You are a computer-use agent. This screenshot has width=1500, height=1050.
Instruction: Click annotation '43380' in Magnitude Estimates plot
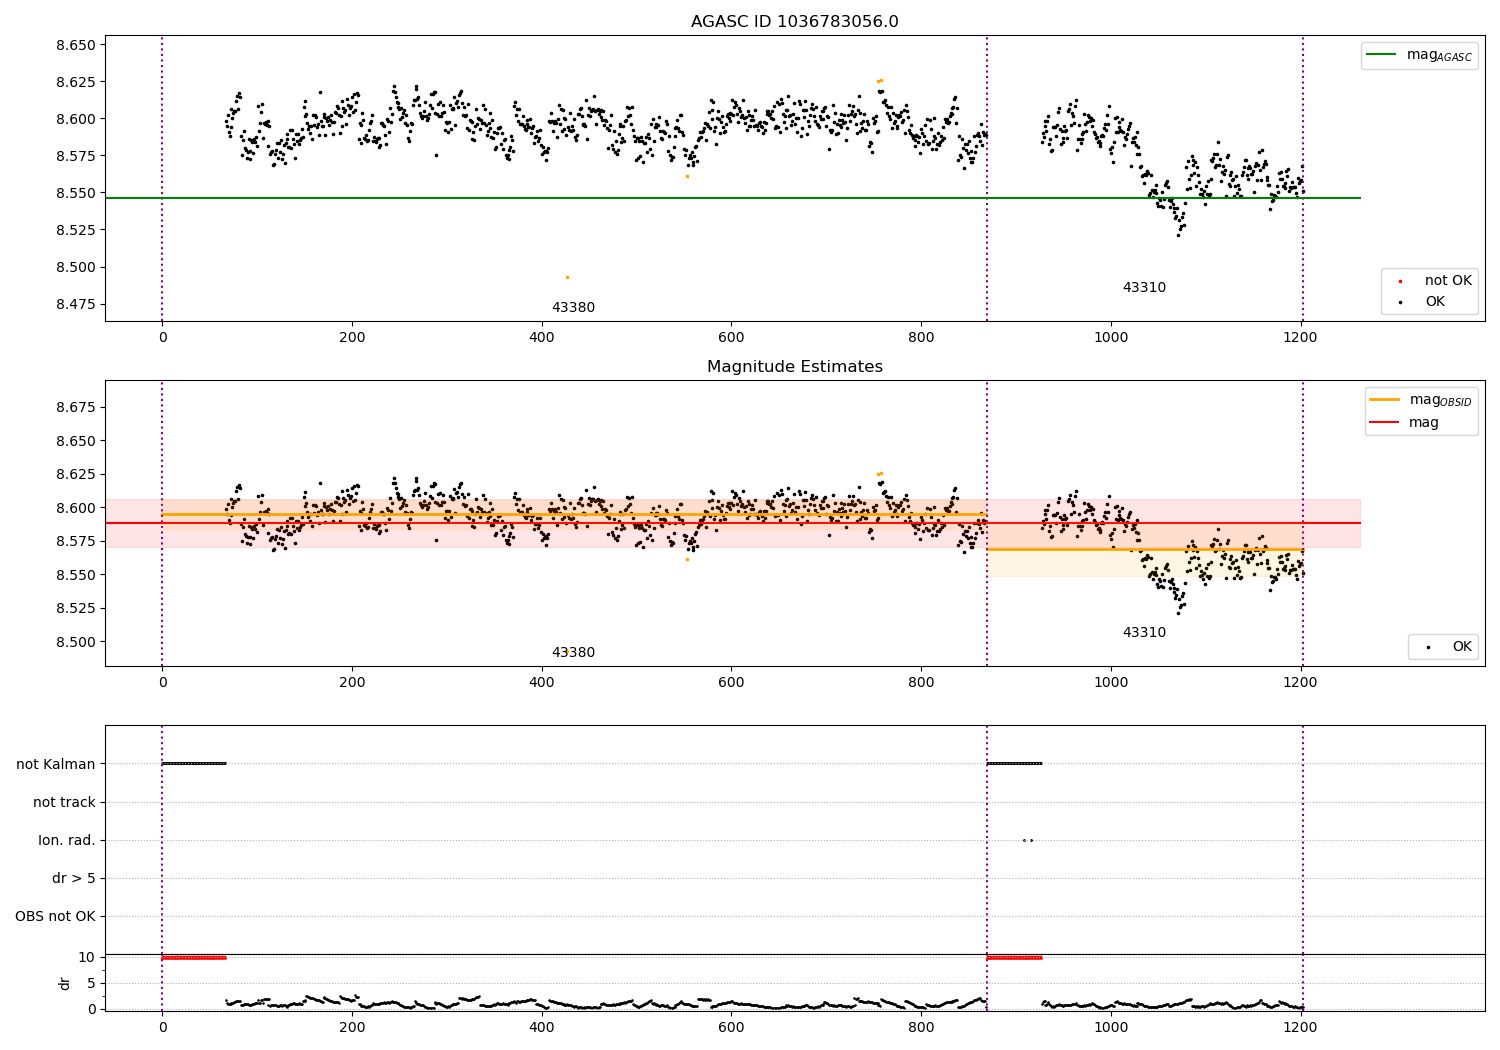point(573,653)
